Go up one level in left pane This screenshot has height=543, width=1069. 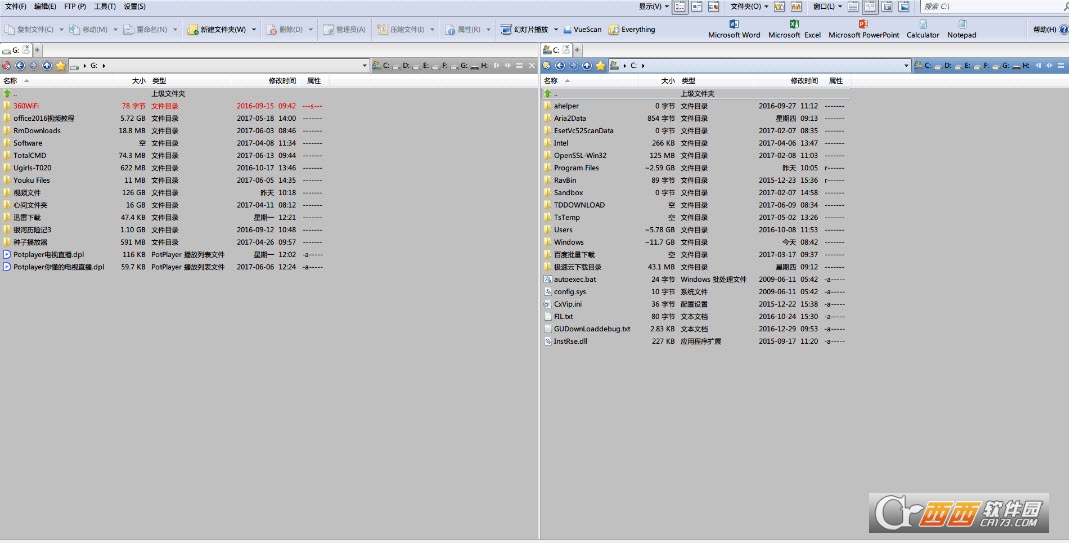click(46, 65)
